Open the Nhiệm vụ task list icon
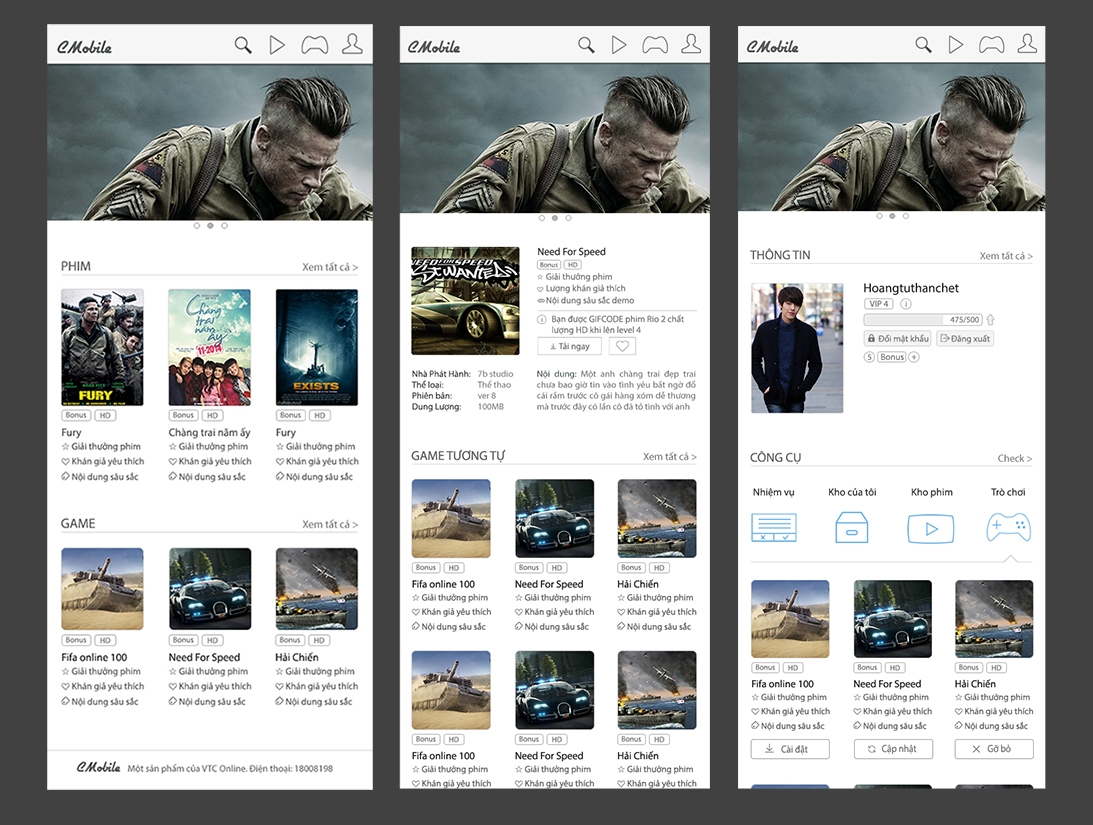The height and width of the screenshot is (825, 1093). coord(774,527)
